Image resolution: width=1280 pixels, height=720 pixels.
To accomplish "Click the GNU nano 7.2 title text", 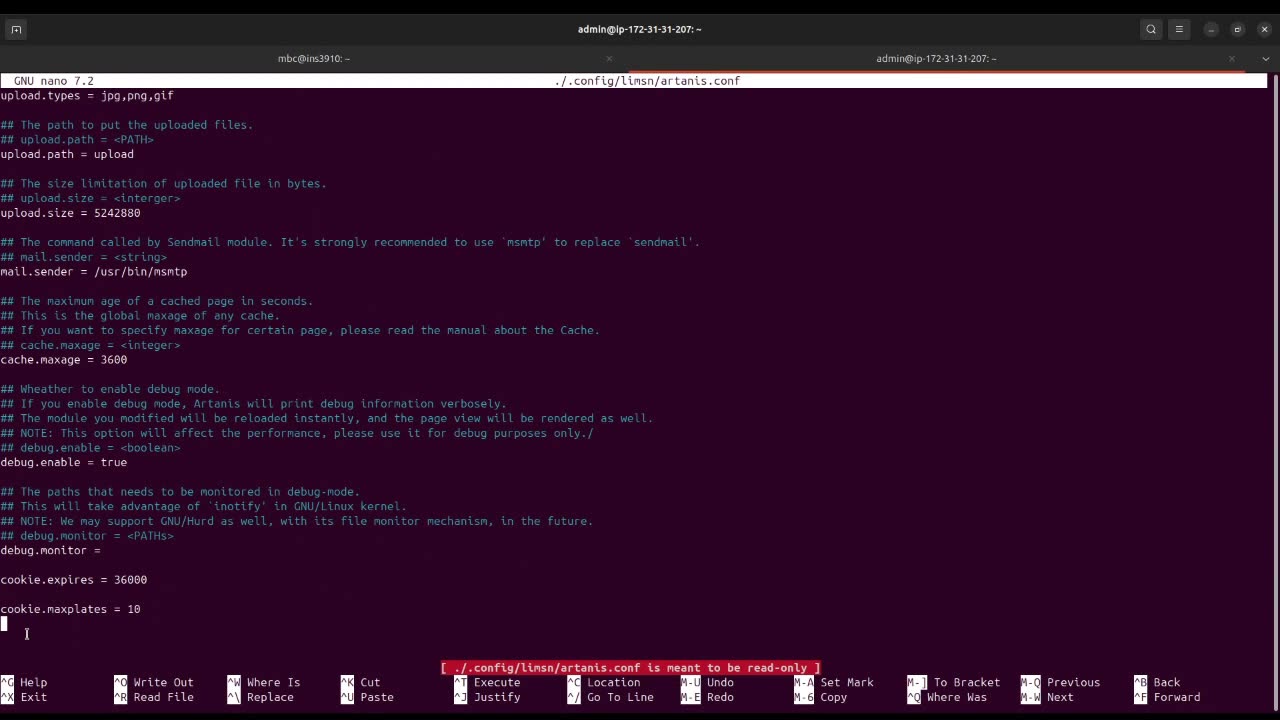I will 54,81.
